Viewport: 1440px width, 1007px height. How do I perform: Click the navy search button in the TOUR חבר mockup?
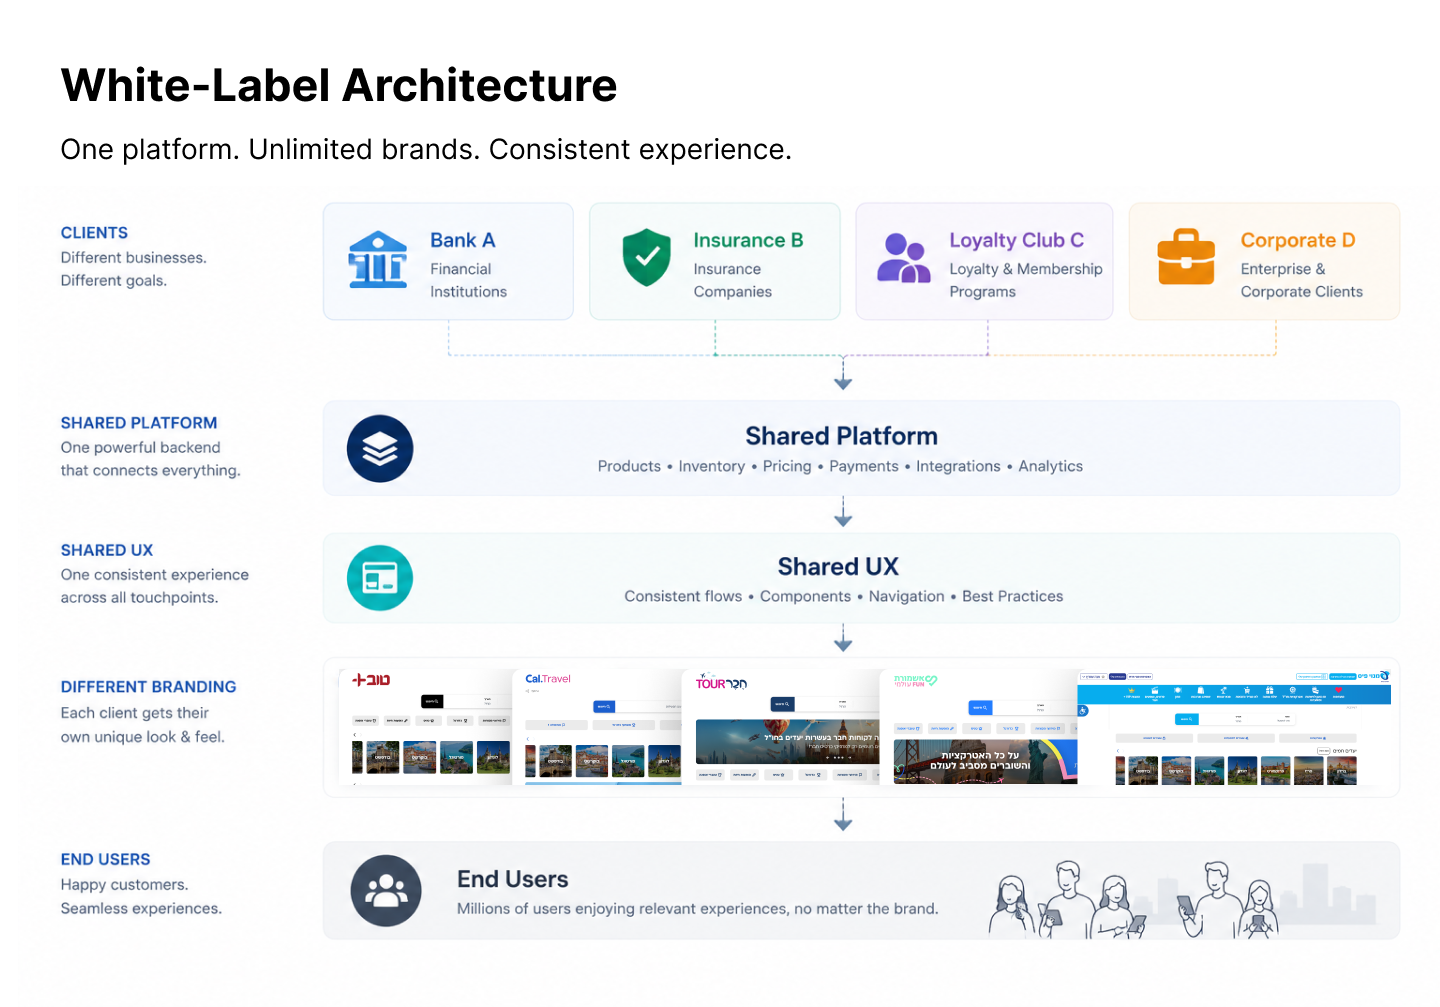[783, 704]
